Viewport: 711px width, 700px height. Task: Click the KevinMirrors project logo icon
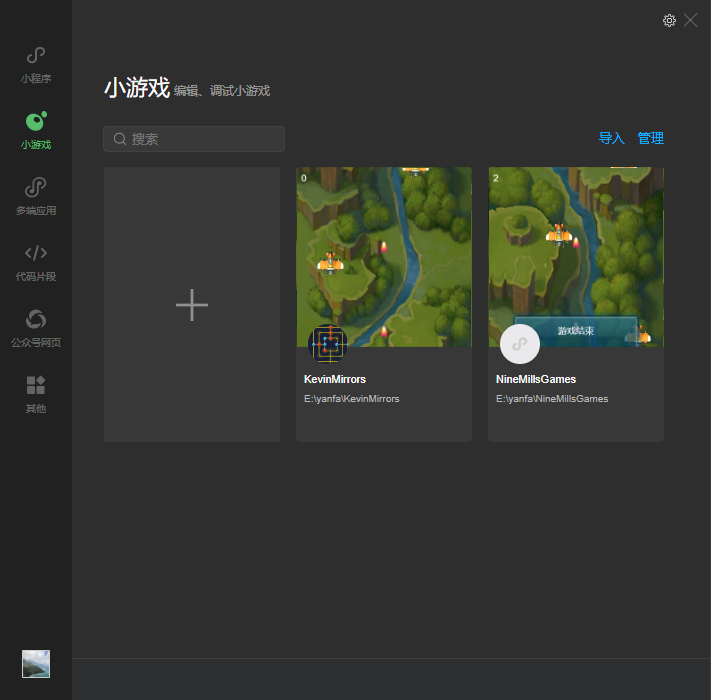point(328,344)
